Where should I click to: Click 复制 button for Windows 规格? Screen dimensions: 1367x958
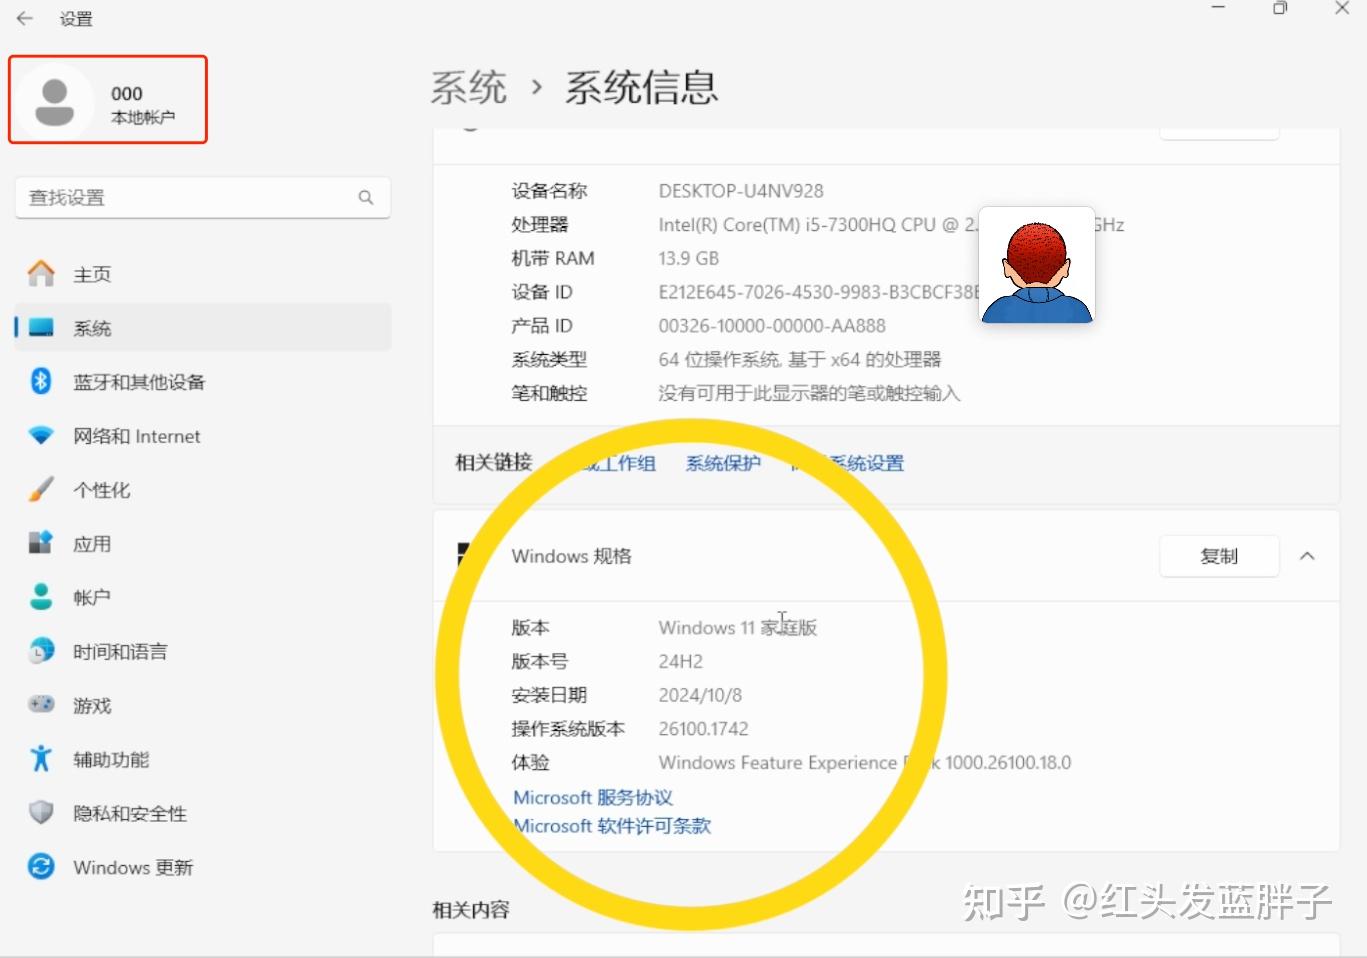(1219, 556)
